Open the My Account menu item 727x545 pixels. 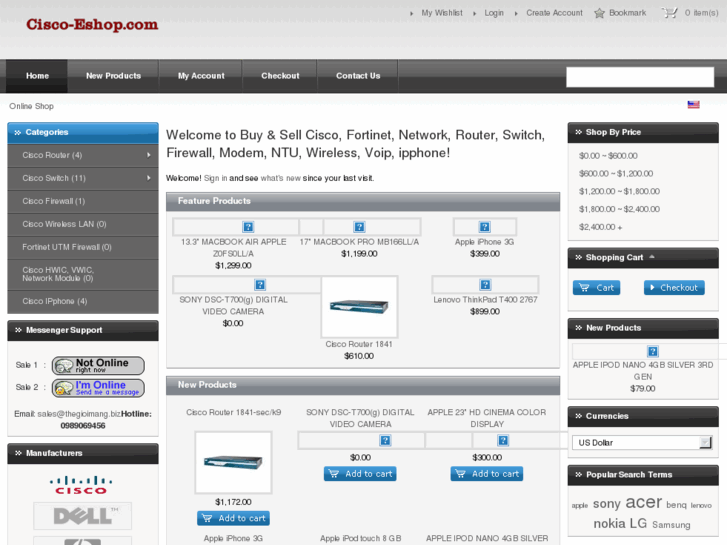[201, 76]
